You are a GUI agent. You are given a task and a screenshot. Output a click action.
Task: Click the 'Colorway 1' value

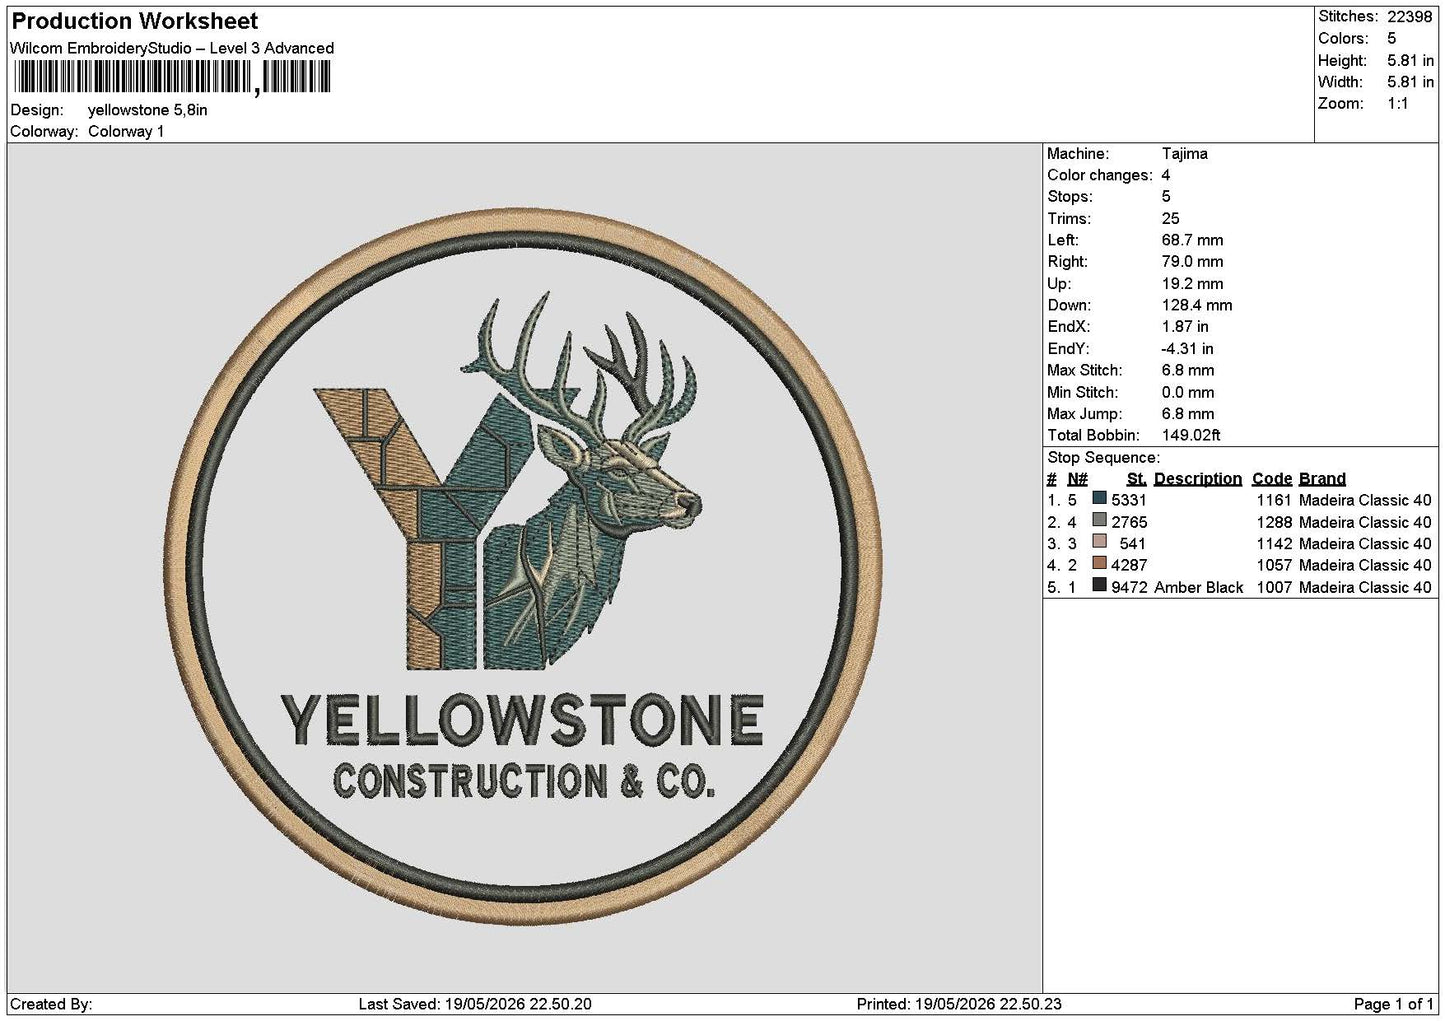tap(126, 132)
